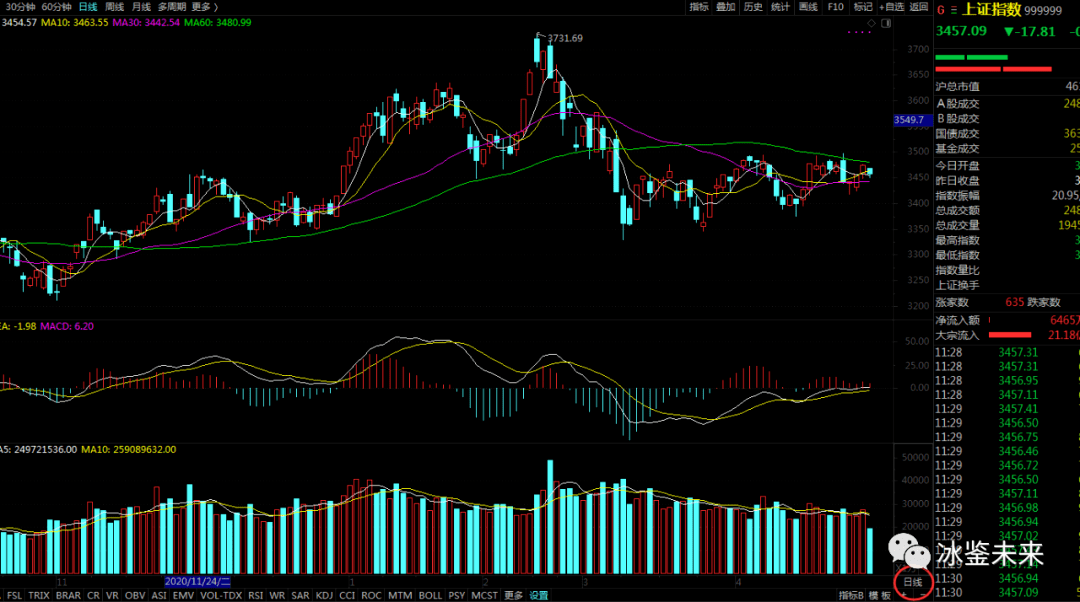Select the 月线 monthly period tab

tap(141, 7)
